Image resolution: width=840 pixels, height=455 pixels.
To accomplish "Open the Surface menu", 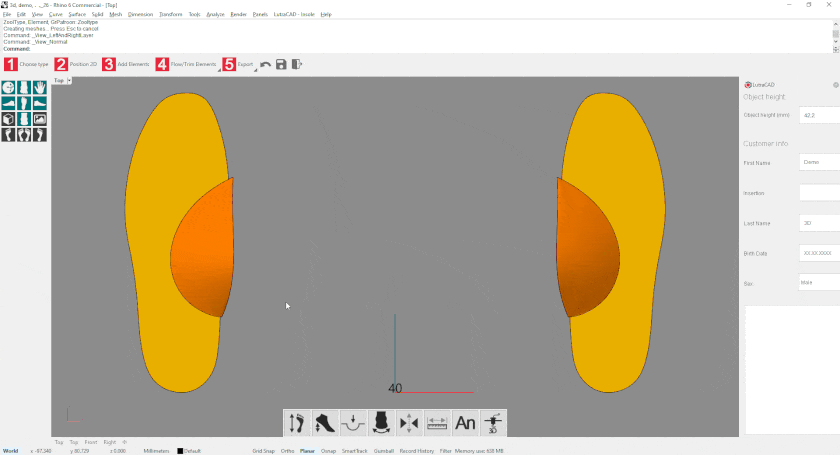I will [x=77, y=14].
